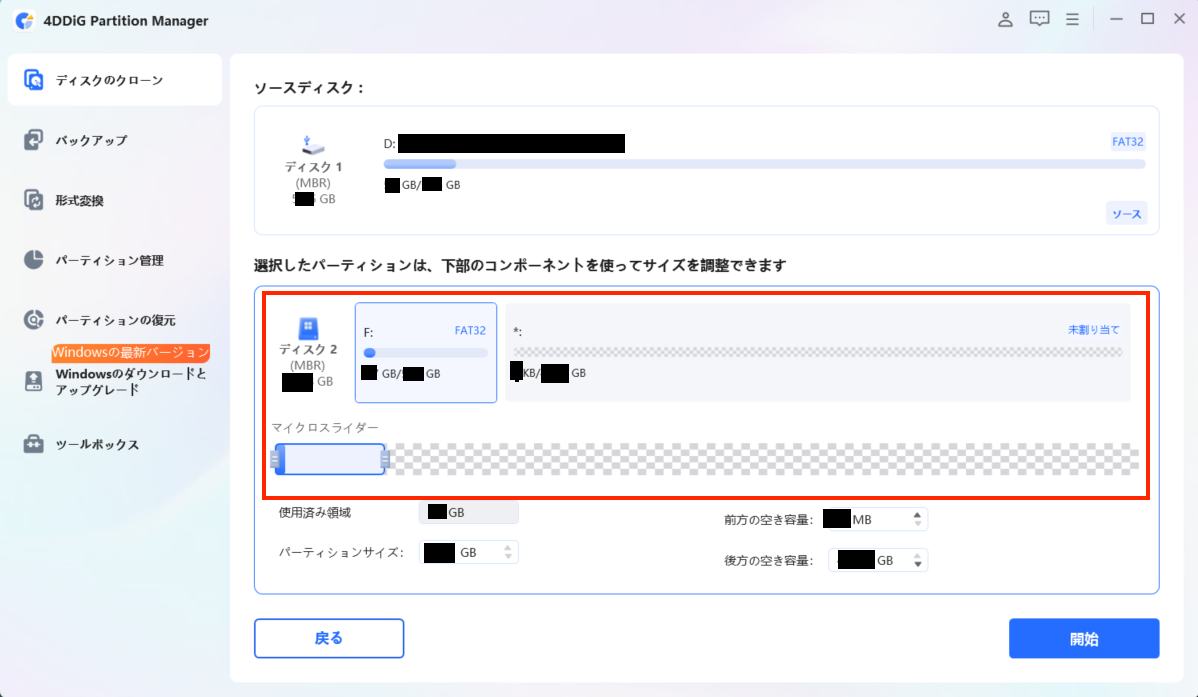
Task: Open the Windows download and upgrade icon
Action: pyautogui.click(x=34, y=381)
